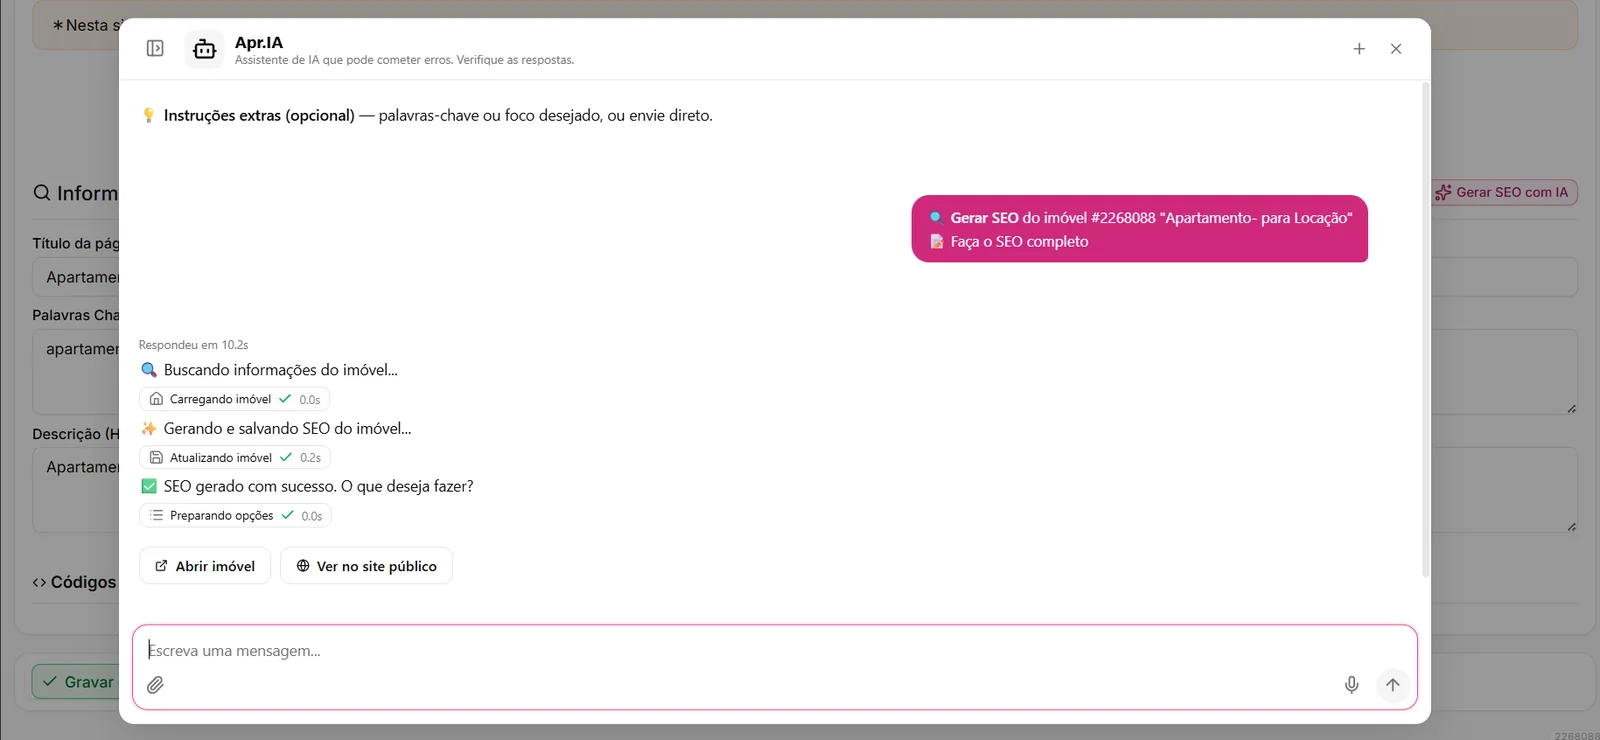Open the Abrir imóvel button
This screenshot has height=740, width=1600.
205,566
